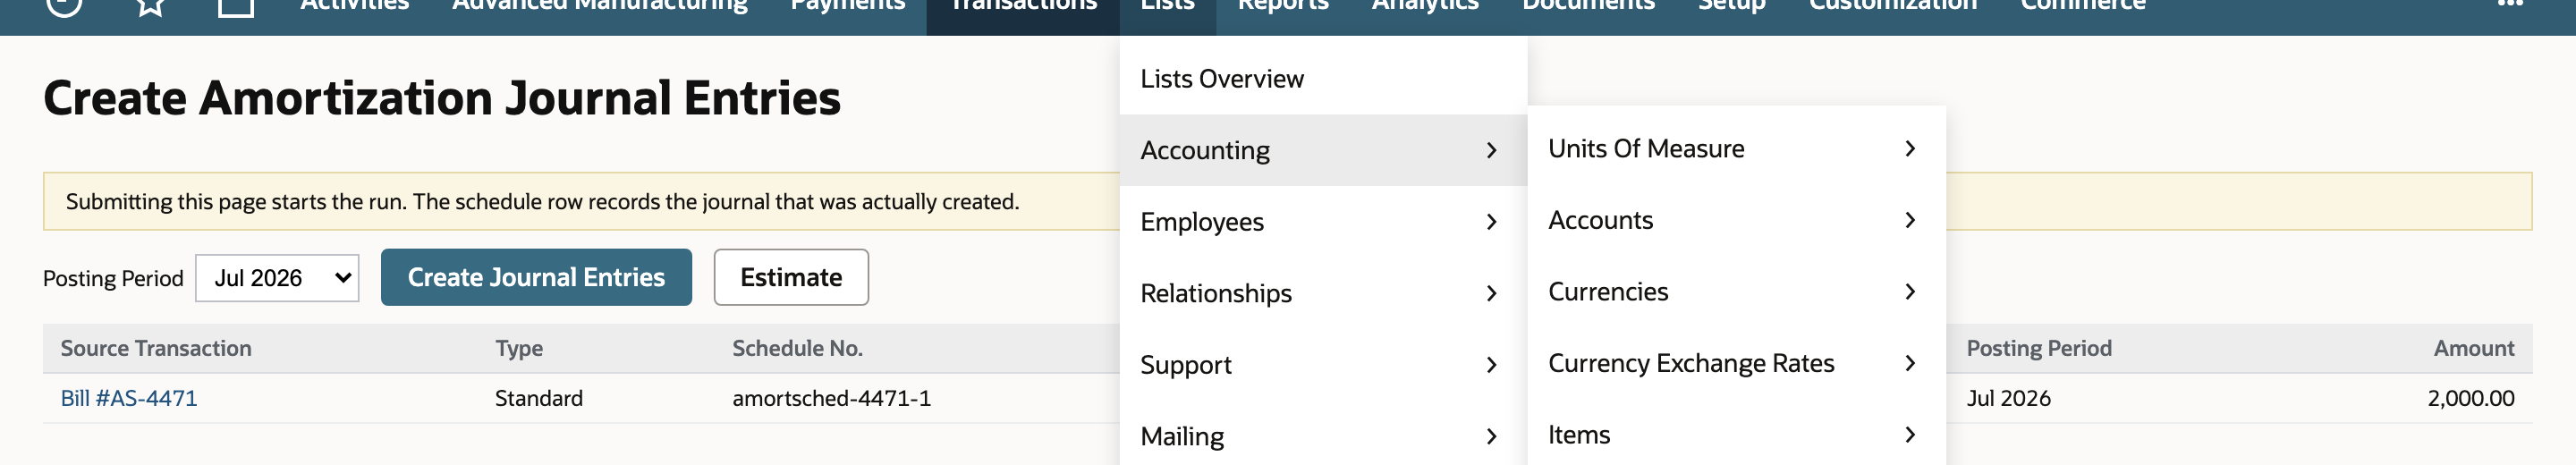Expand Employees submenu chevron
Viewport: 2576px width, 465px height.
[1491, 222]
